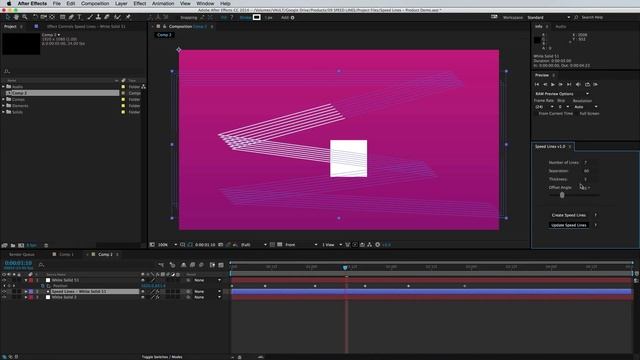Expand the Audio folder in Project
This screenshot has width=640, height=360.
(x=3, y=87)
